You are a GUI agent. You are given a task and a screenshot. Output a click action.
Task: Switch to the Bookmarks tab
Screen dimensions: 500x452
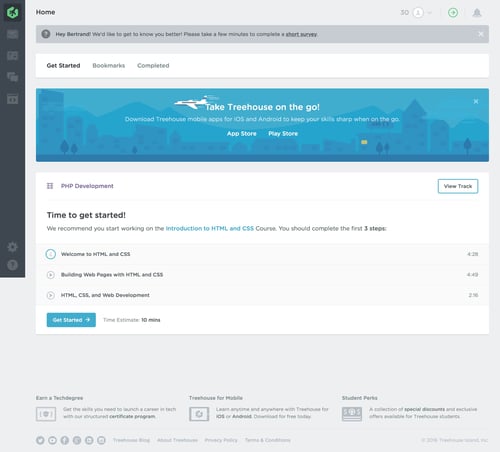click(x=109, y=66)
